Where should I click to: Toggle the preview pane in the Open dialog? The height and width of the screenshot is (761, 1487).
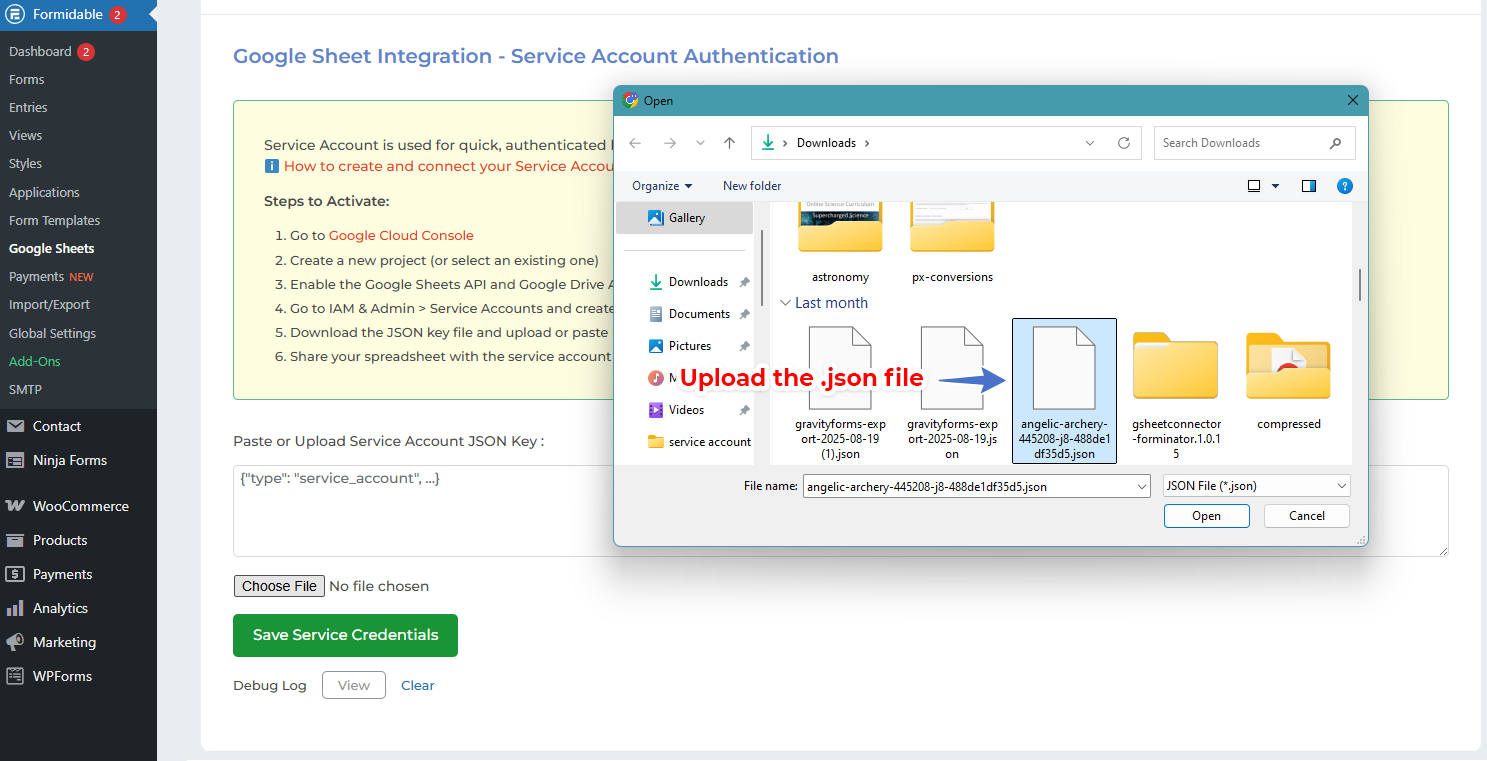point(1308,185)
